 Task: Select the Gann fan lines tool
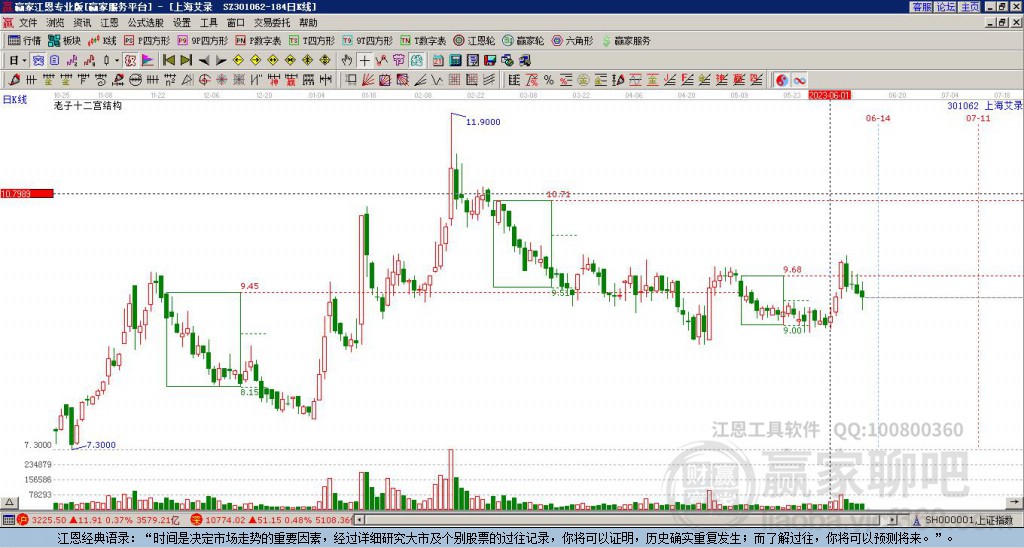368,80
